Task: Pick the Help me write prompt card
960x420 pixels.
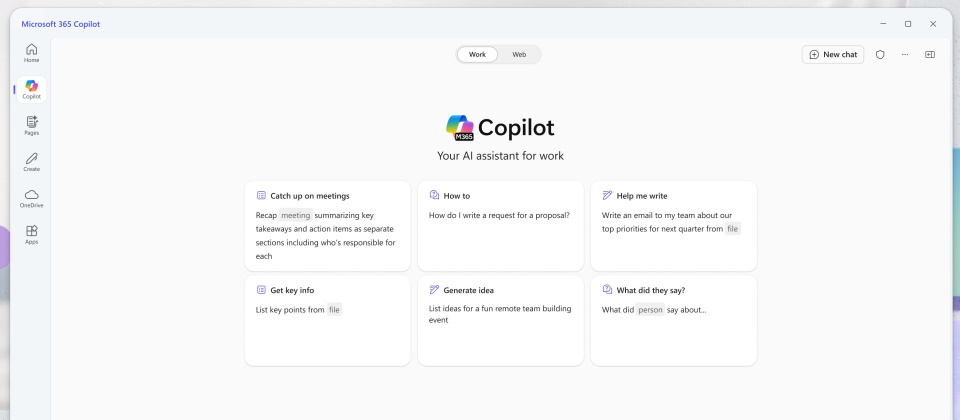Action: pyautogui.click(x=673, y=225)
